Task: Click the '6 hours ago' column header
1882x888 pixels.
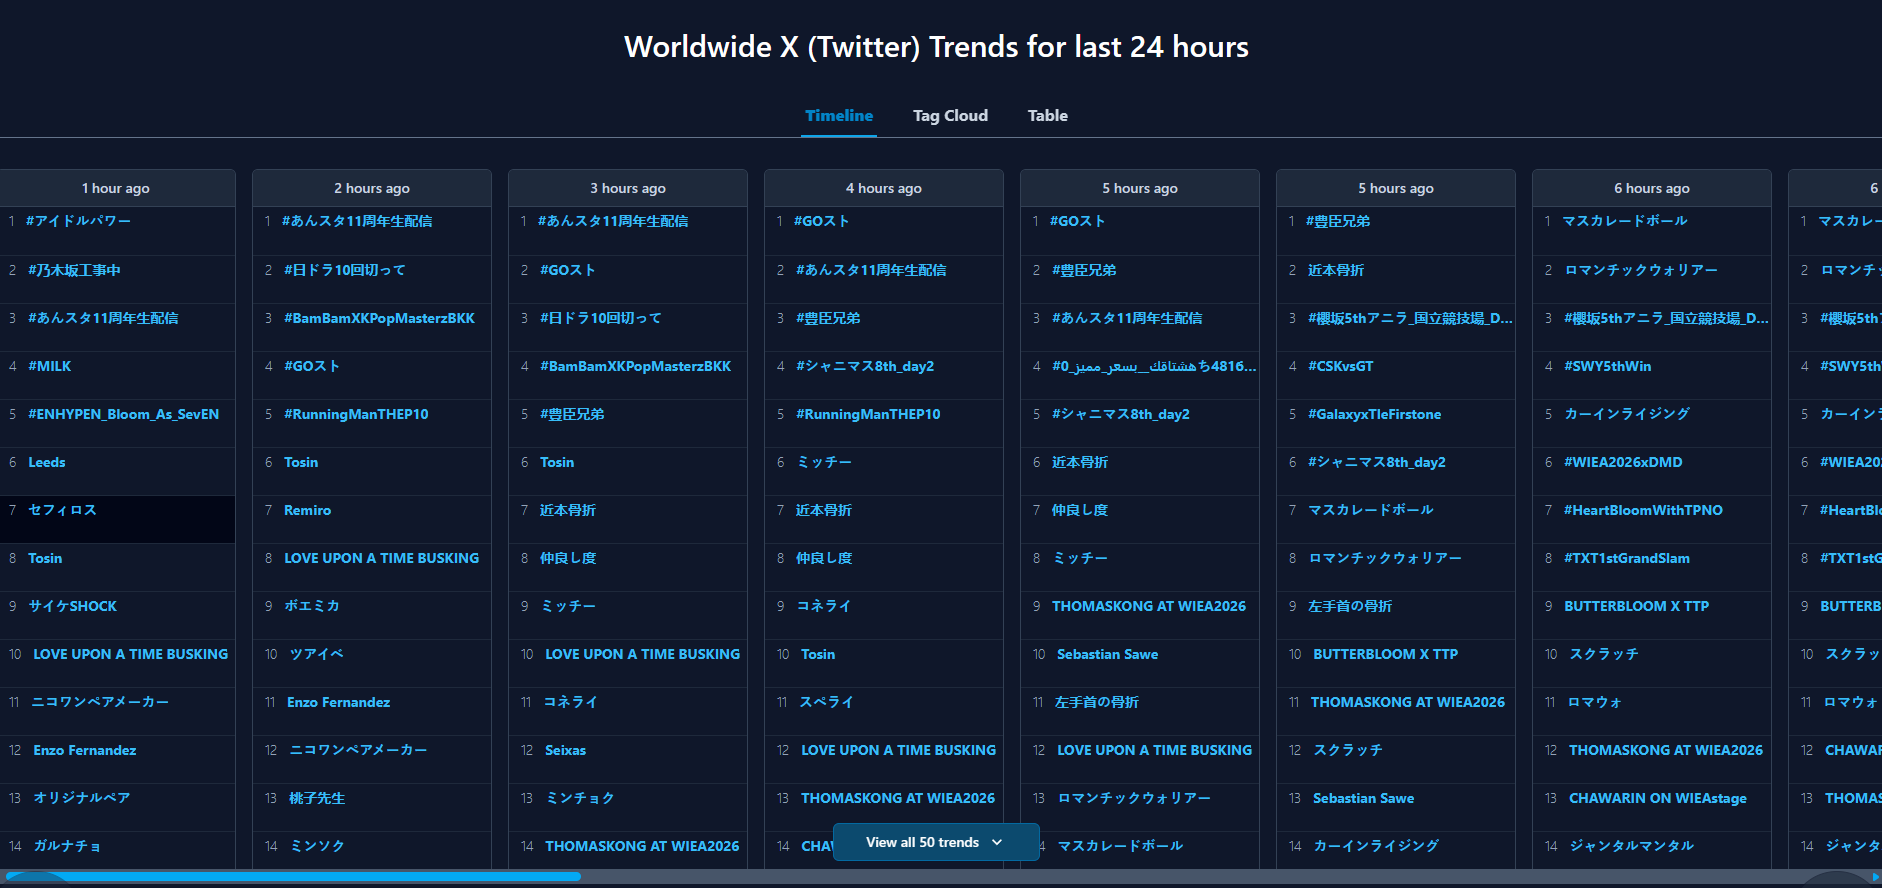Action: pos(1652,188)
